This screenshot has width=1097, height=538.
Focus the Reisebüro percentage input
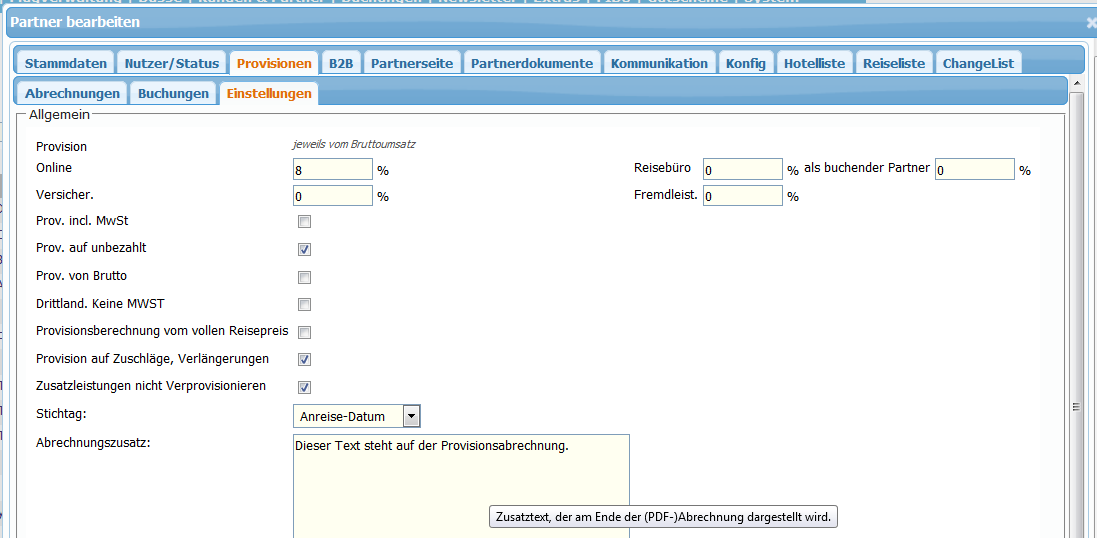[x=742, y=170]
